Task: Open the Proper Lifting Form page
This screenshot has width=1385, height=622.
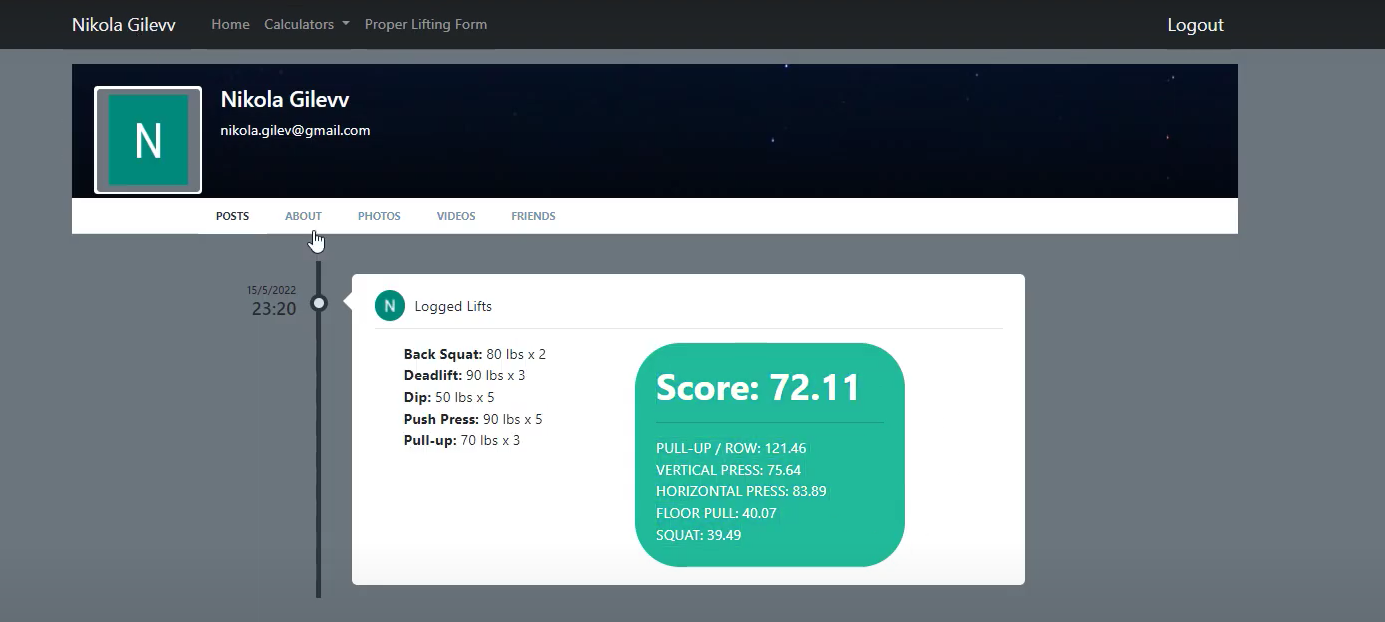Action: pos(426,24)
